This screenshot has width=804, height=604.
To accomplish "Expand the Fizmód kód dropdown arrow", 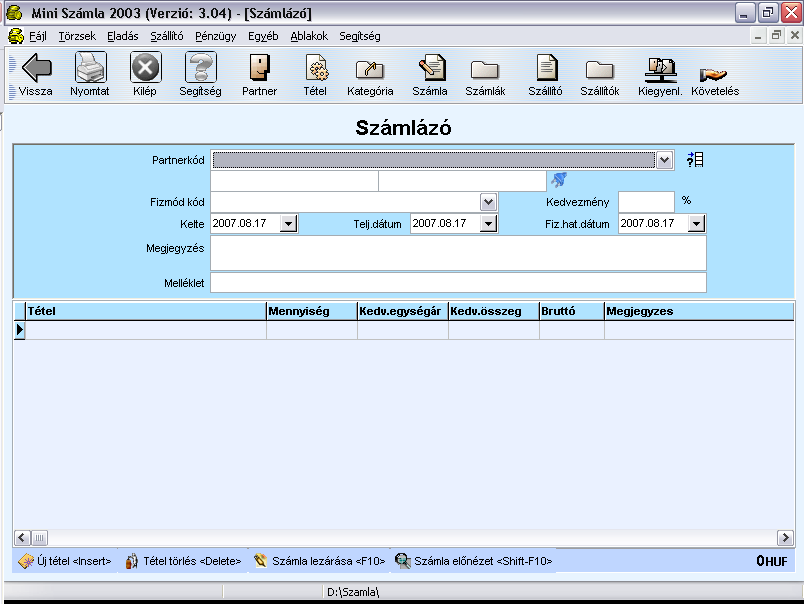I will (489, 202).
